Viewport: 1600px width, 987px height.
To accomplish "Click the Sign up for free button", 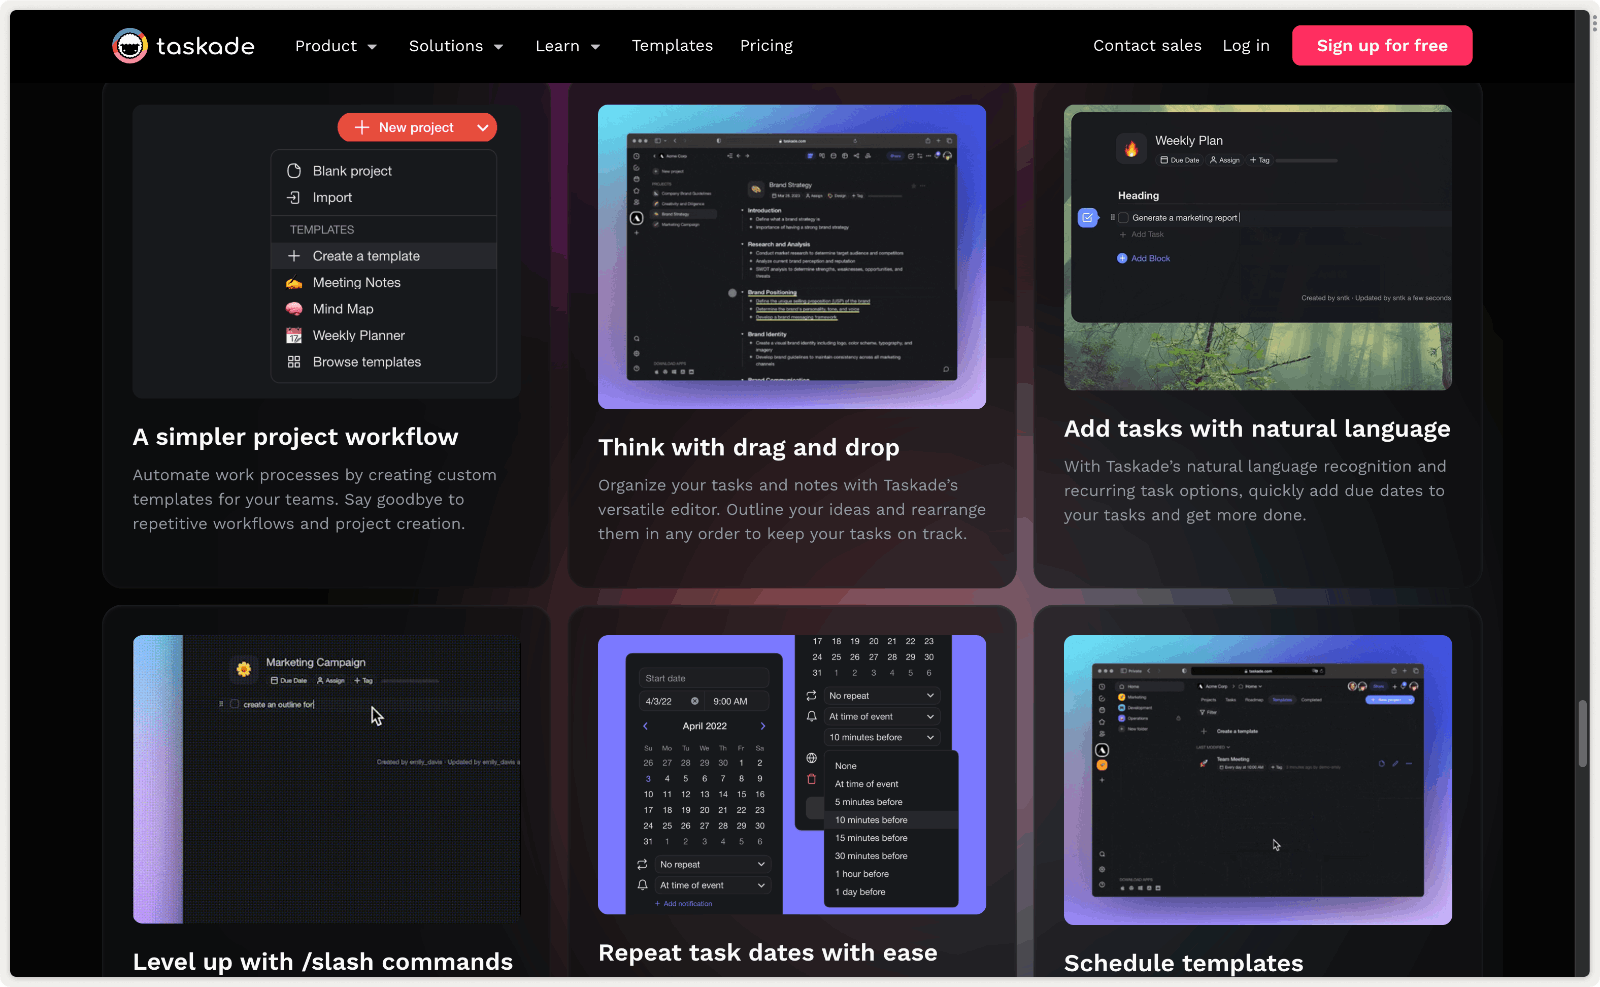I will (x=1382, y=46).
